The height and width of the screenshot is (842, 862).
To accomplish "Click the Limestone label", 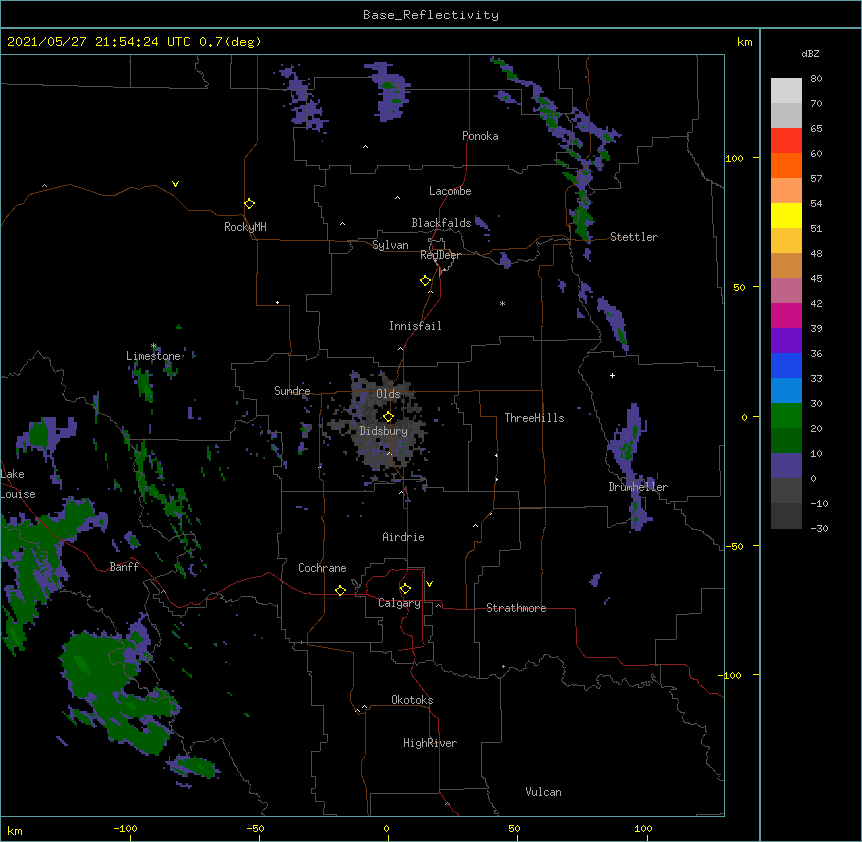I will [153, 356].
